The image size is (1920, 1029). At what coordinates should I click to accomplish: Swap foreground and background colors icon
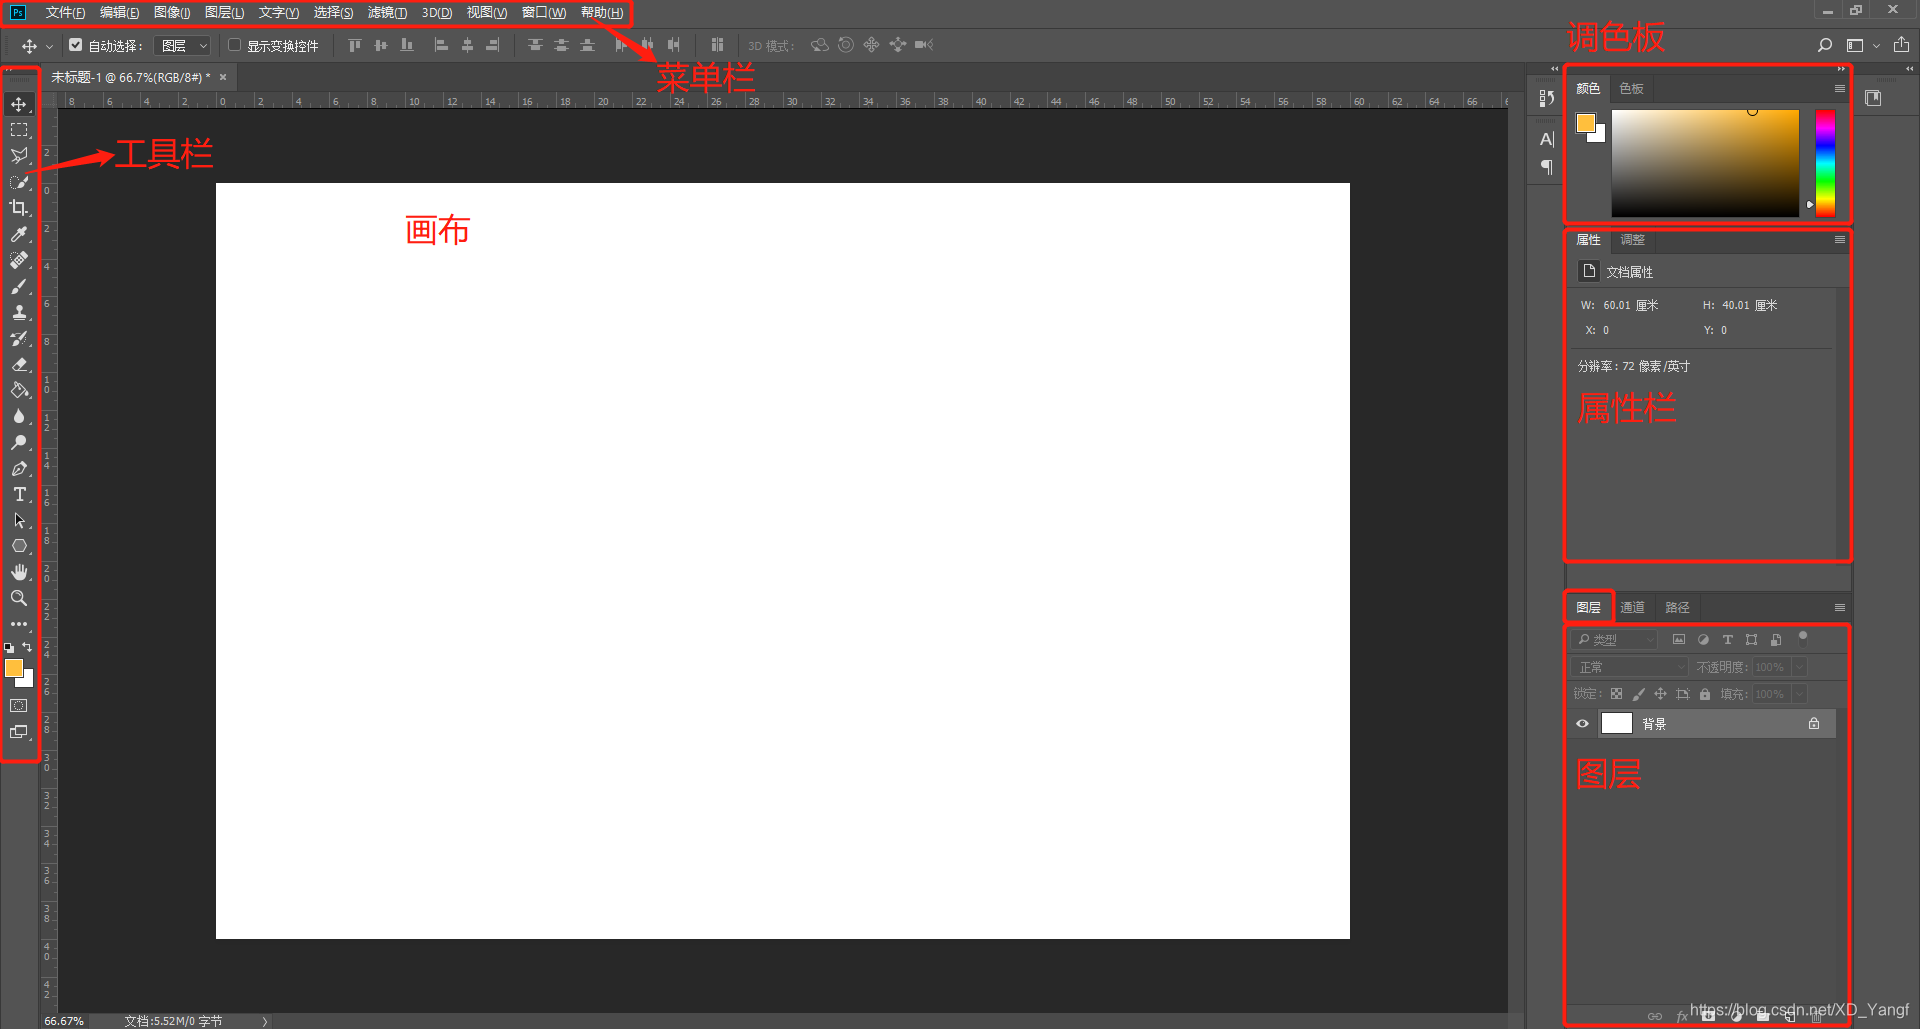click(28, 647)
